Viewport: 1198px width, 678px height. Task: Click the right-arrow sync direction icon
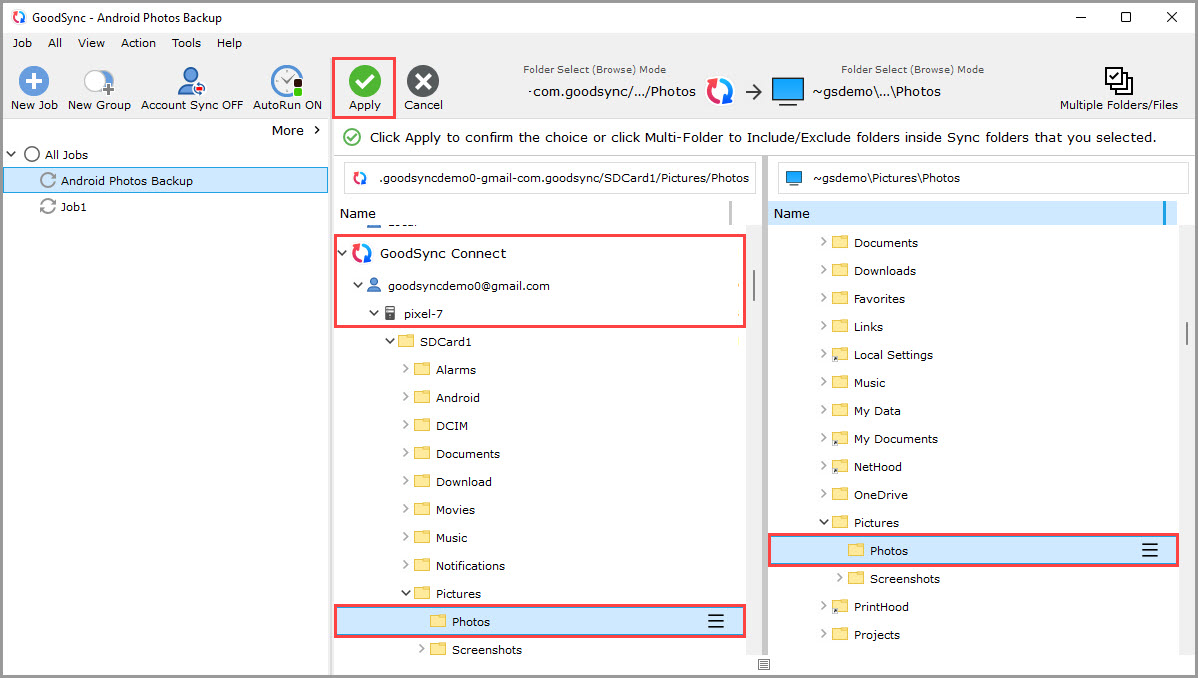click(x=753, y=92)
